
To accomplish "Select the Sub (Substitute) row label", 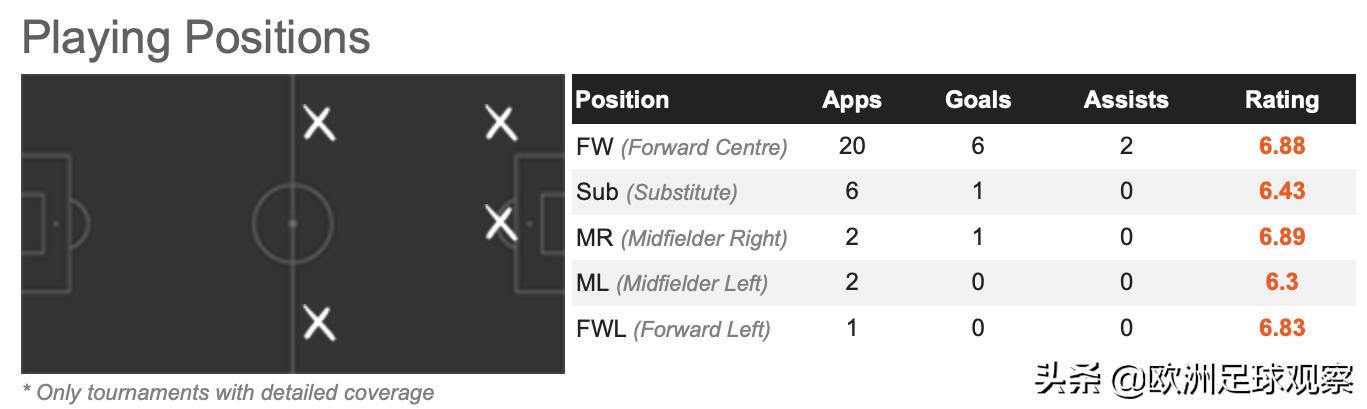I will pyautogui.click(x=657, y=192).
